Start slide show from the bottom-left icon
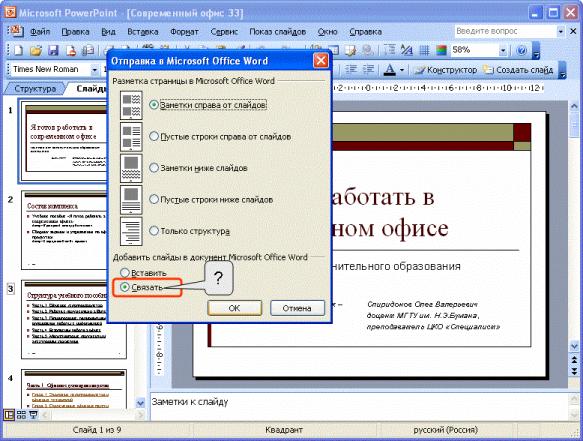583x441 pixels. coord(33,415)
